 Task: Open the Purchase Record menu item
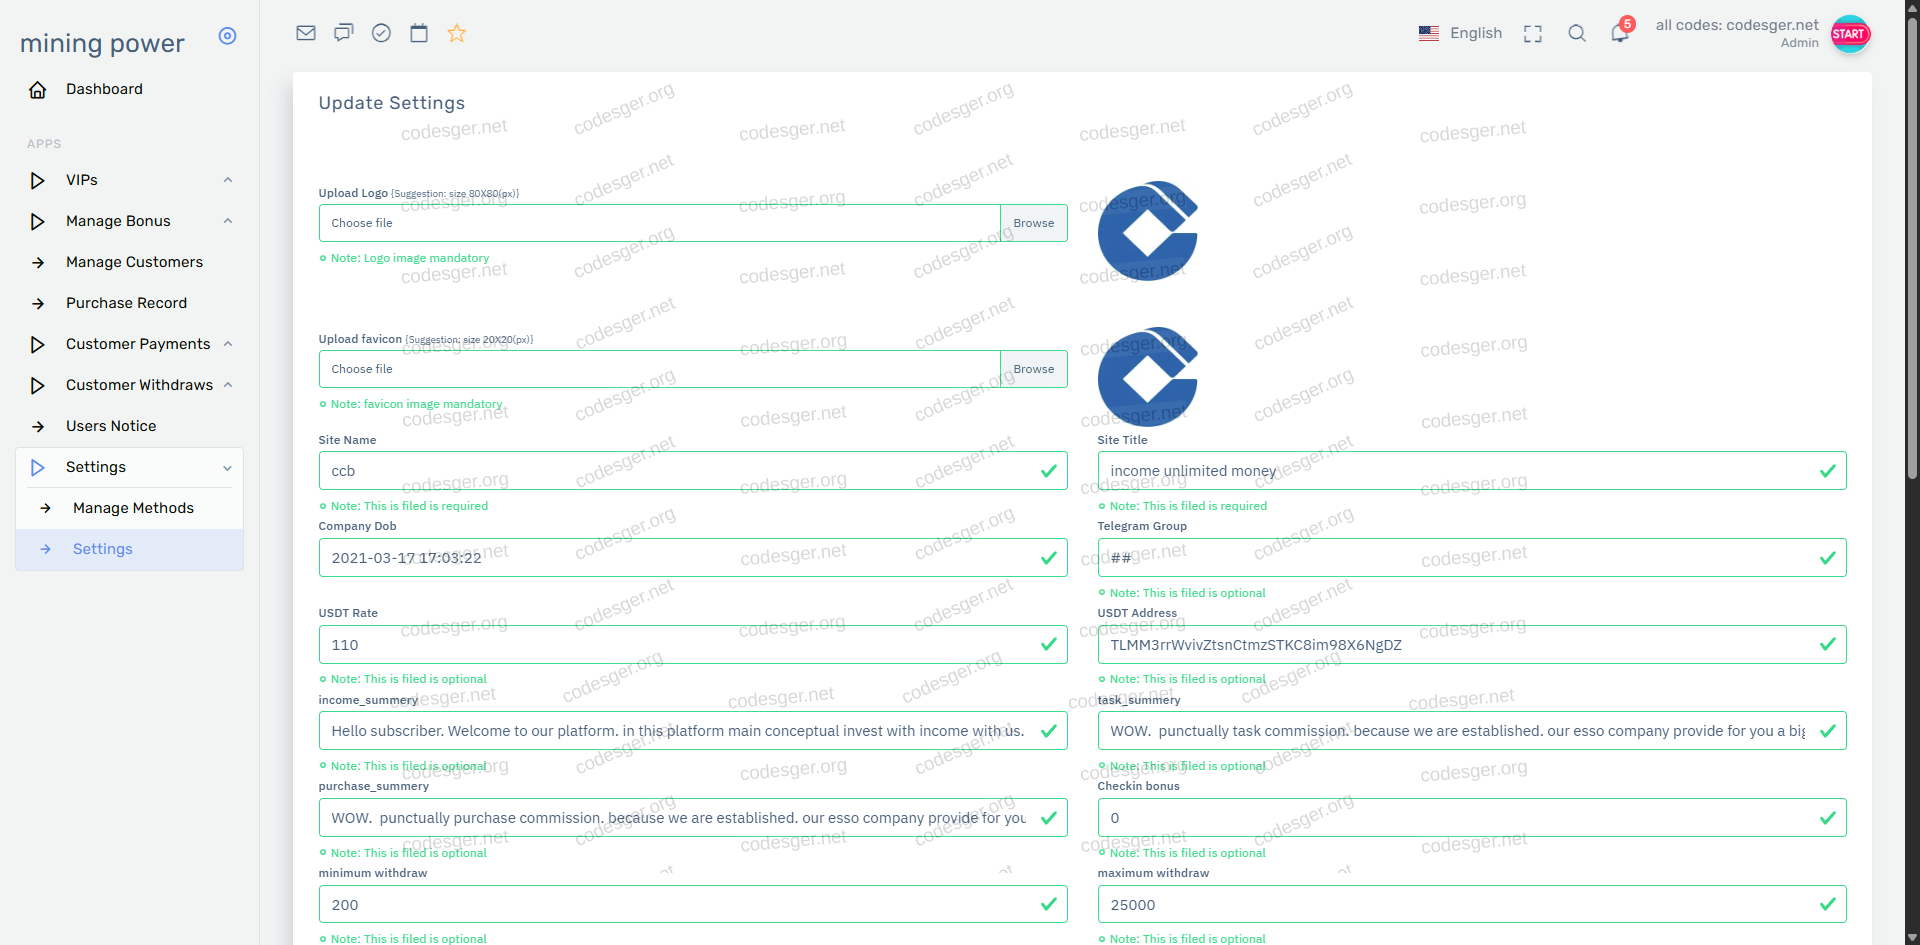point(126,303)
